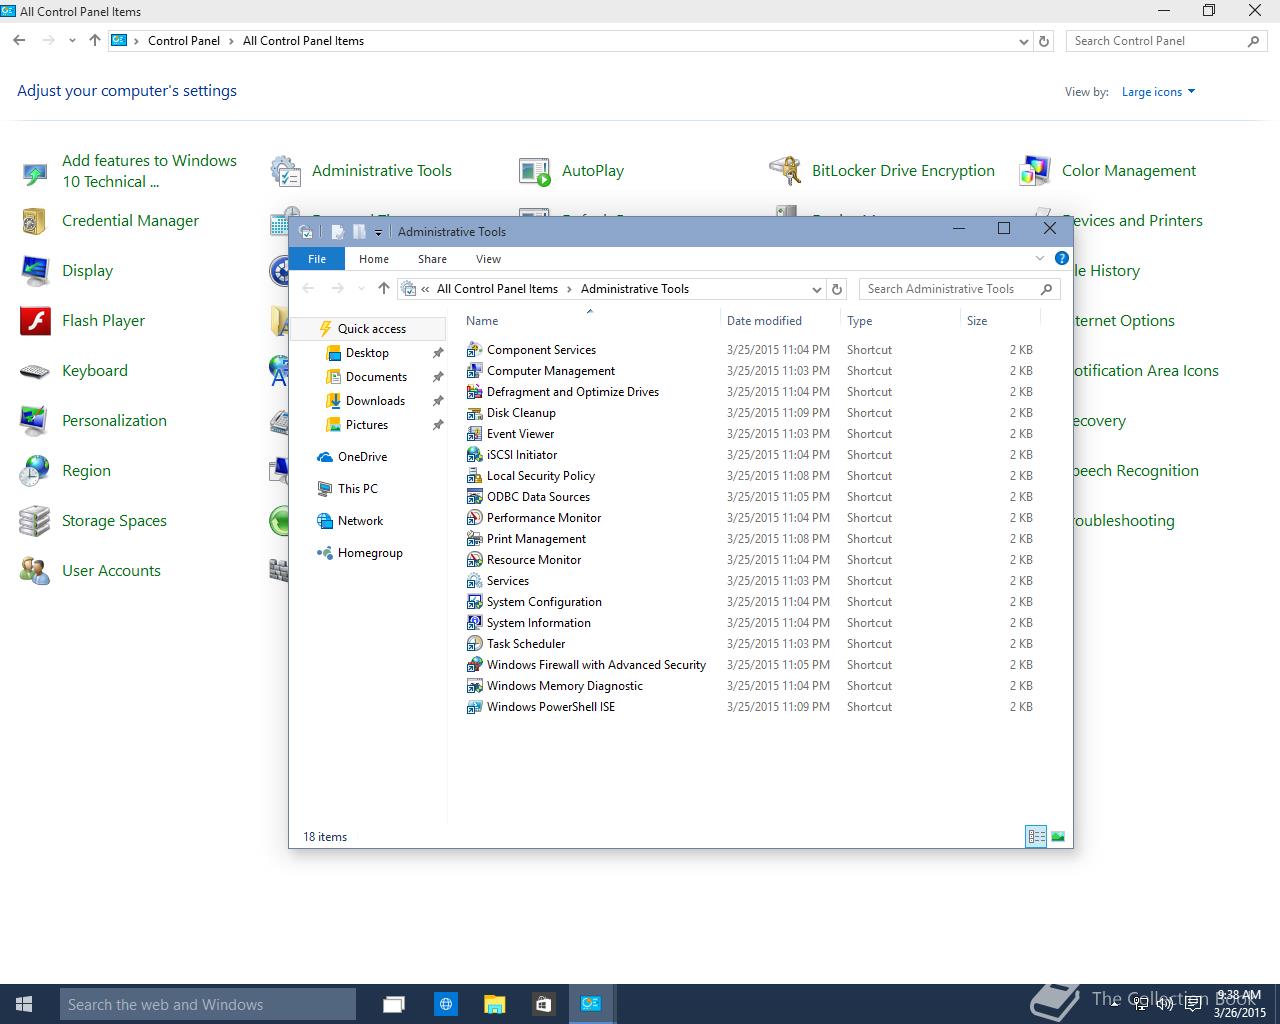Image resolution: width=1280 pixels, height=1024 pixels.
Task: Open the Customize Quick Access Toolbar arrow
Action: [x=378, y=232]
